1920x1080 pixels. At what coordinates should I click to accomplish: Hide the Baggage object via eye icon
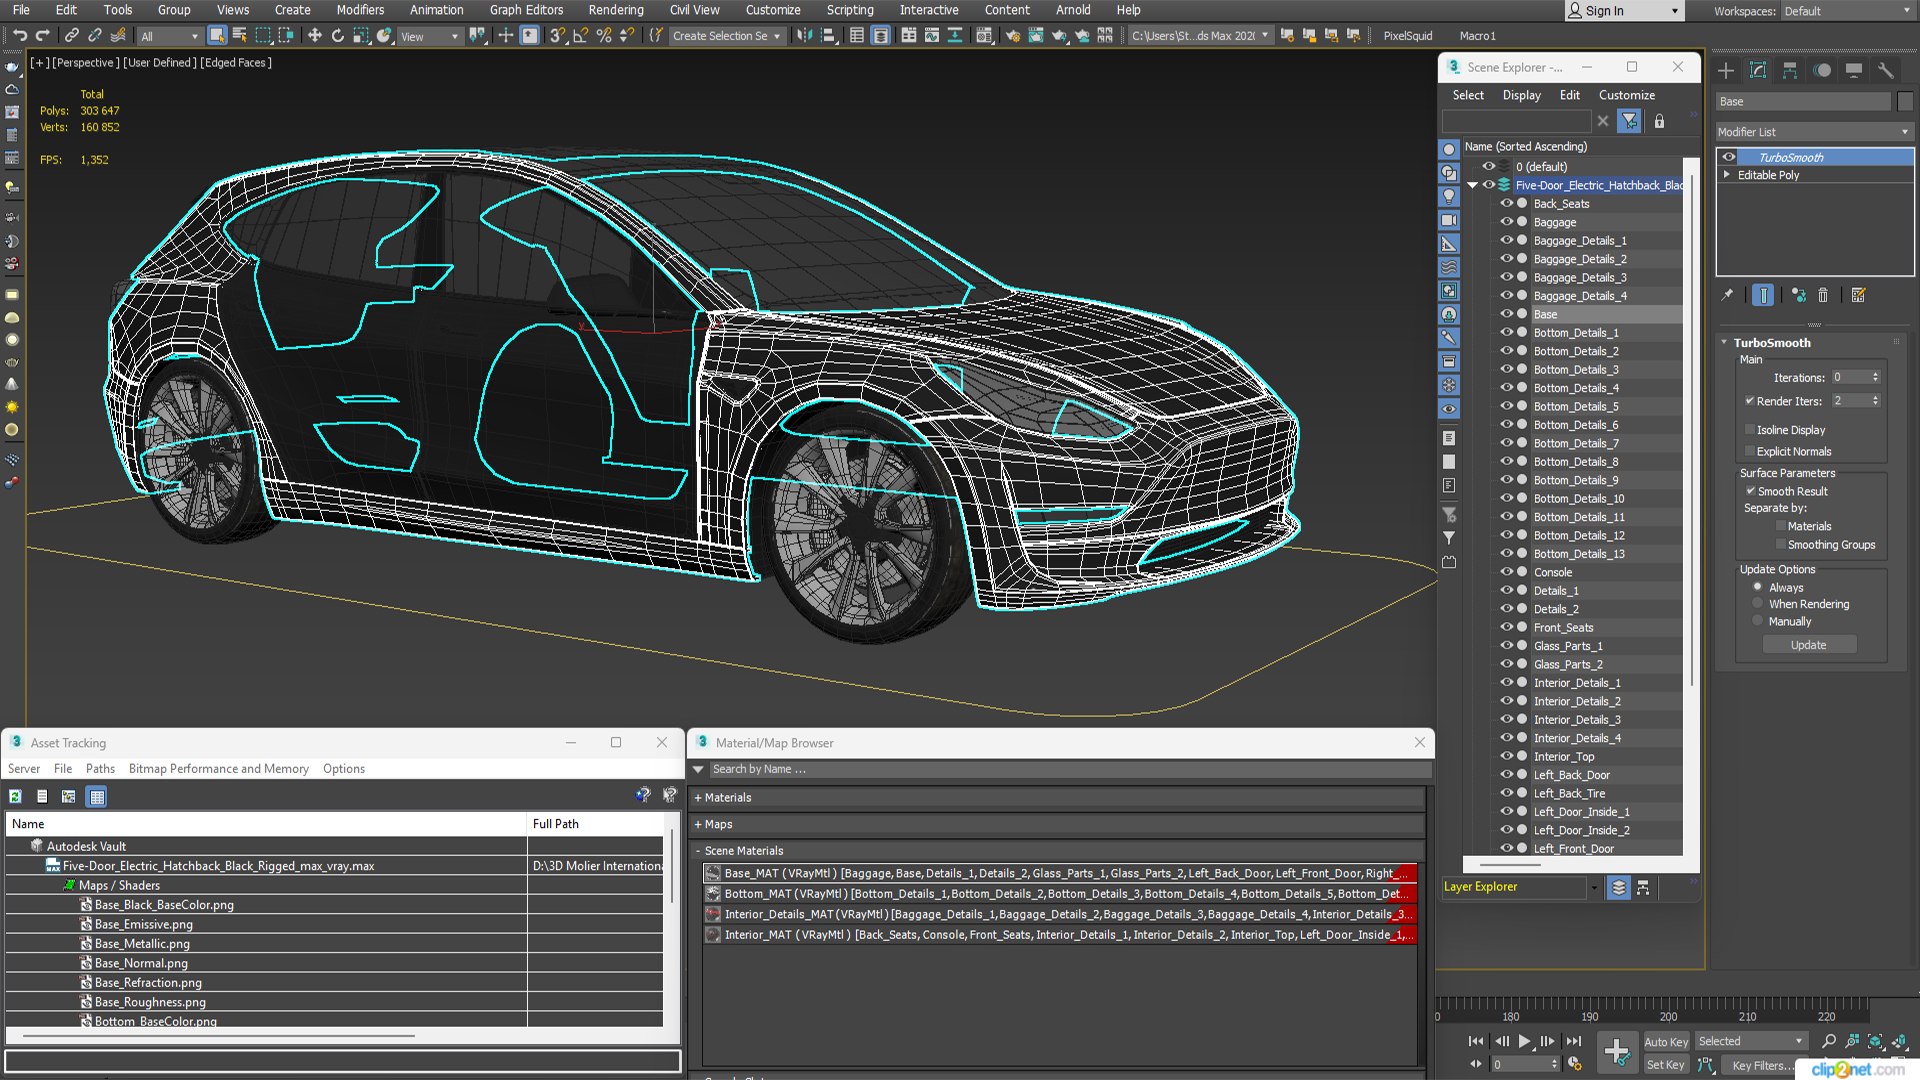(x=1506, y=222)
